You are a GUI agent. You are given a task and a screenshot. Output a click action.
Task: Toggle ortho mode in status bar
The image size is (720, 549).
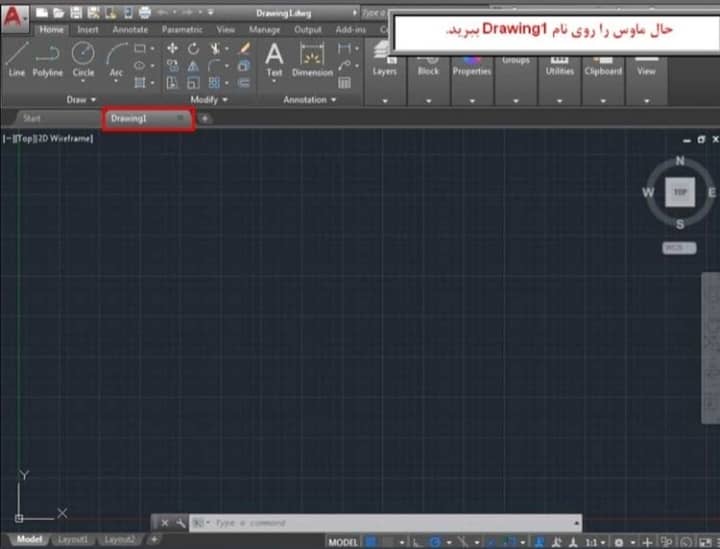pyautogui.click(x=418, y=543)
